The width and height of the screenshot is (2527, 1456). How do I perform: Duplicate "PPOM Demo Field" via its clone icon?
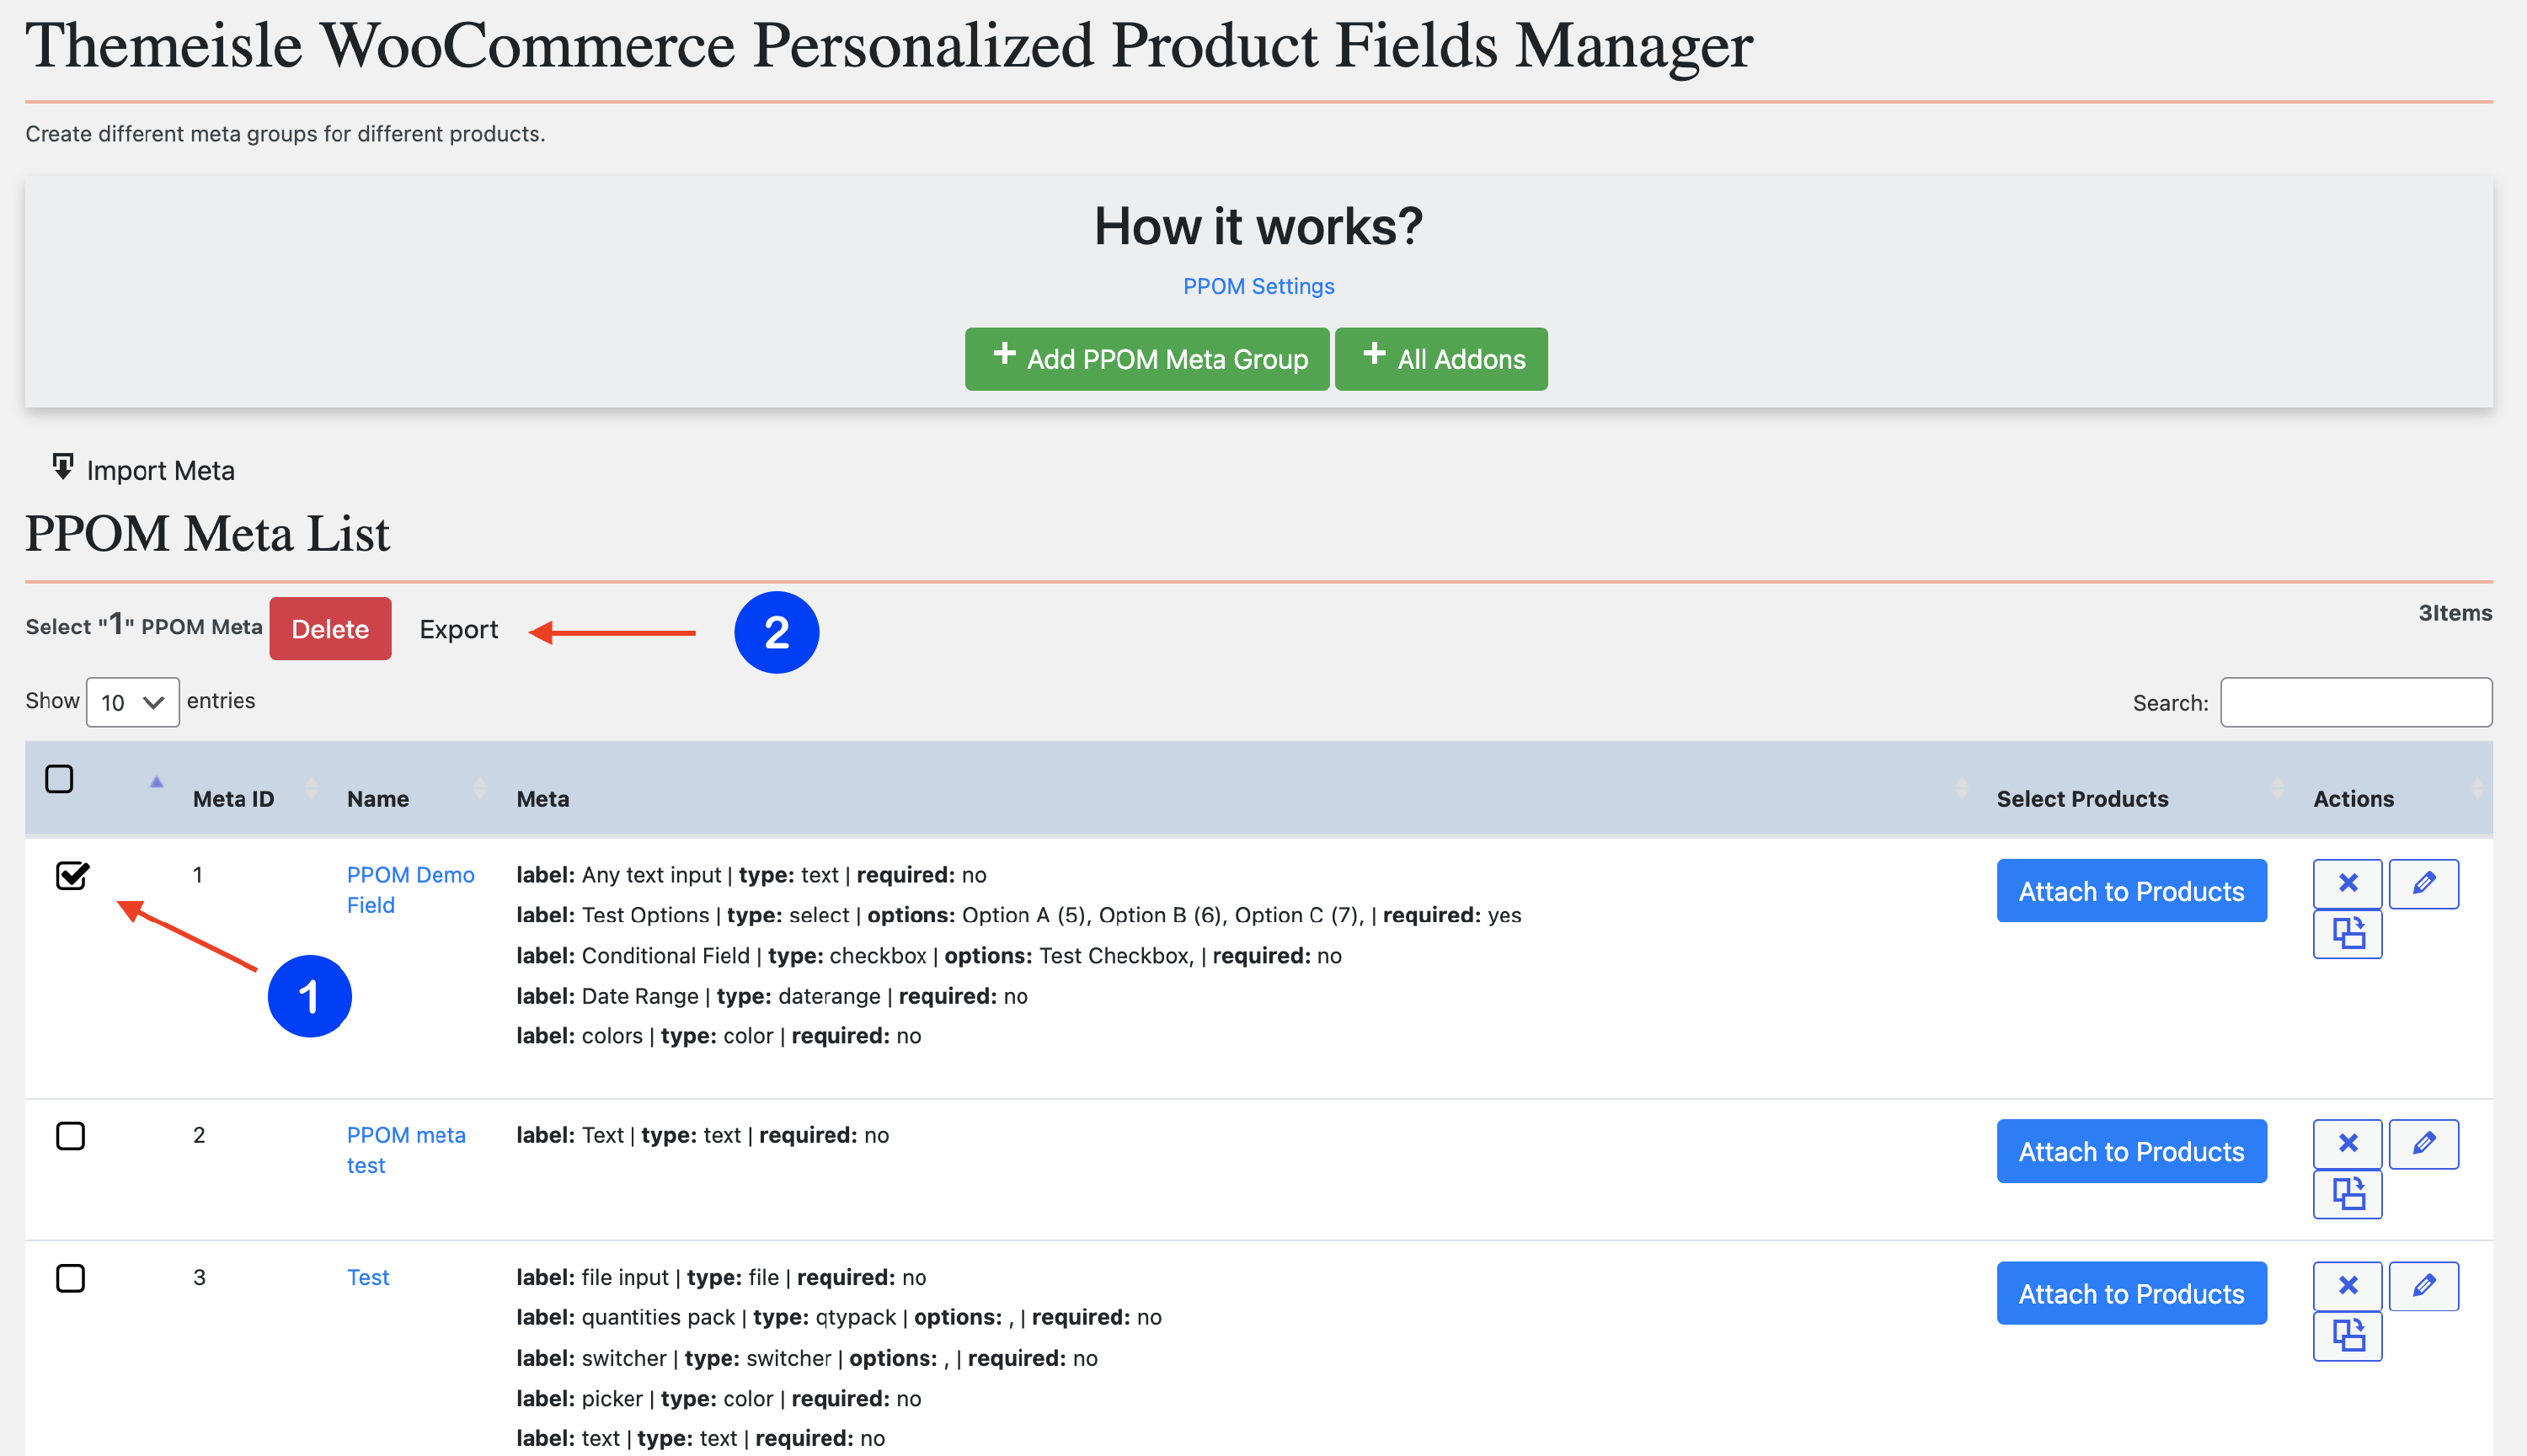[2347, 932]
